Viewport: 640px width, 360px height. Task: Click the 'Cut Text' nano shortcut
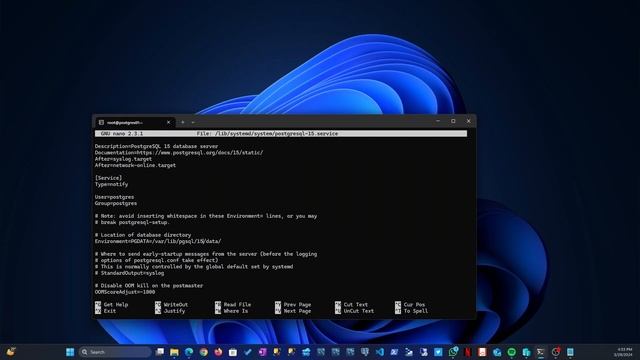coord(356,304)
